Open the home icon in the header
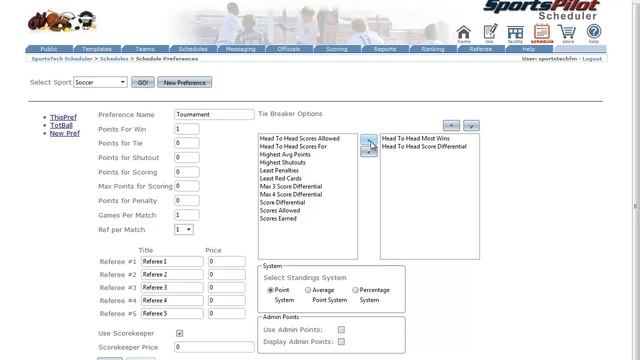This screenshot has height=360, width=640. coord(464,34)
